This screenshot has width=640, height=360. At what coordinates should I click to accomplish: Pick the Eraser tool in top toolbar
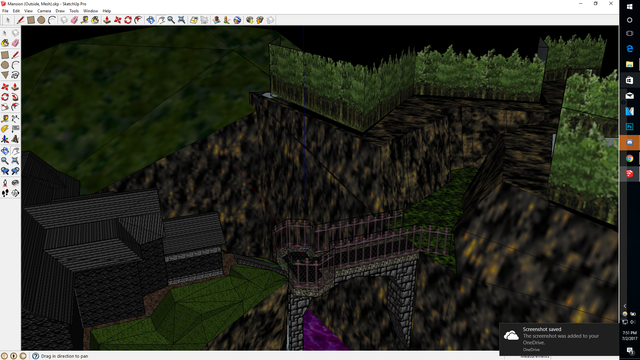coord(74,20)
